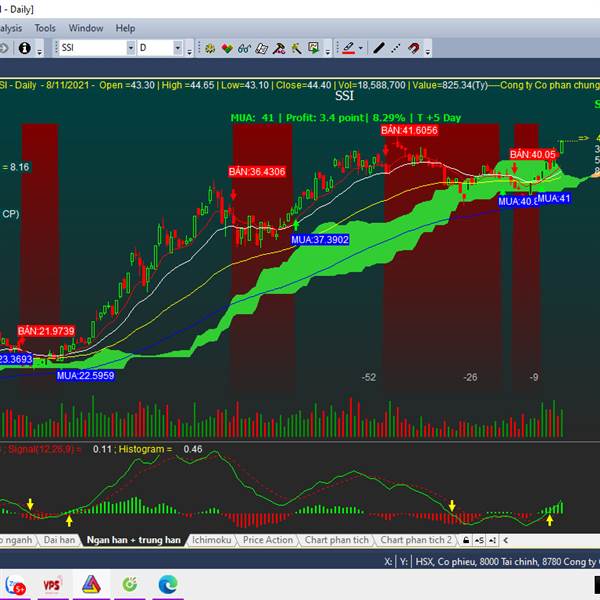600x600 pixels.
Task: Select the Ngan han + trung han tab
Action: [x=134, y=540]
